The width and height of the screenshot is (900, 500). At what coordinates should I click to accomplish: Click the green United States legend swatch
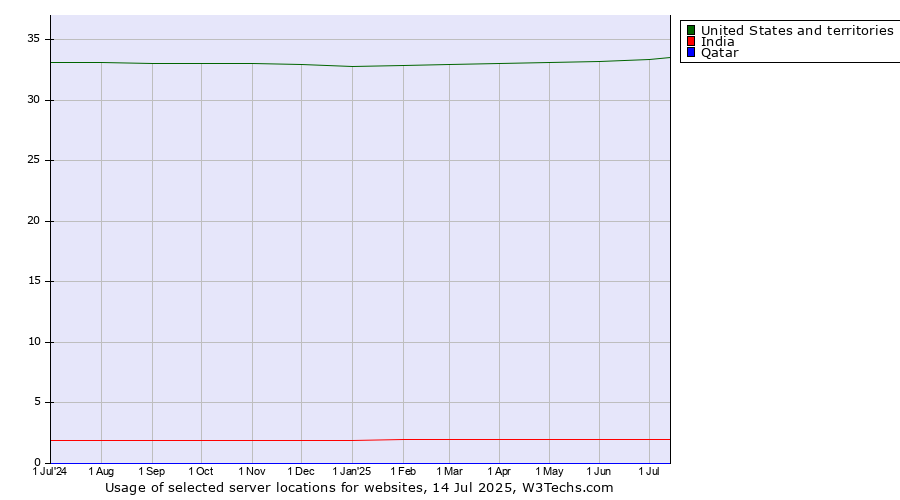[x=691, y=30]
